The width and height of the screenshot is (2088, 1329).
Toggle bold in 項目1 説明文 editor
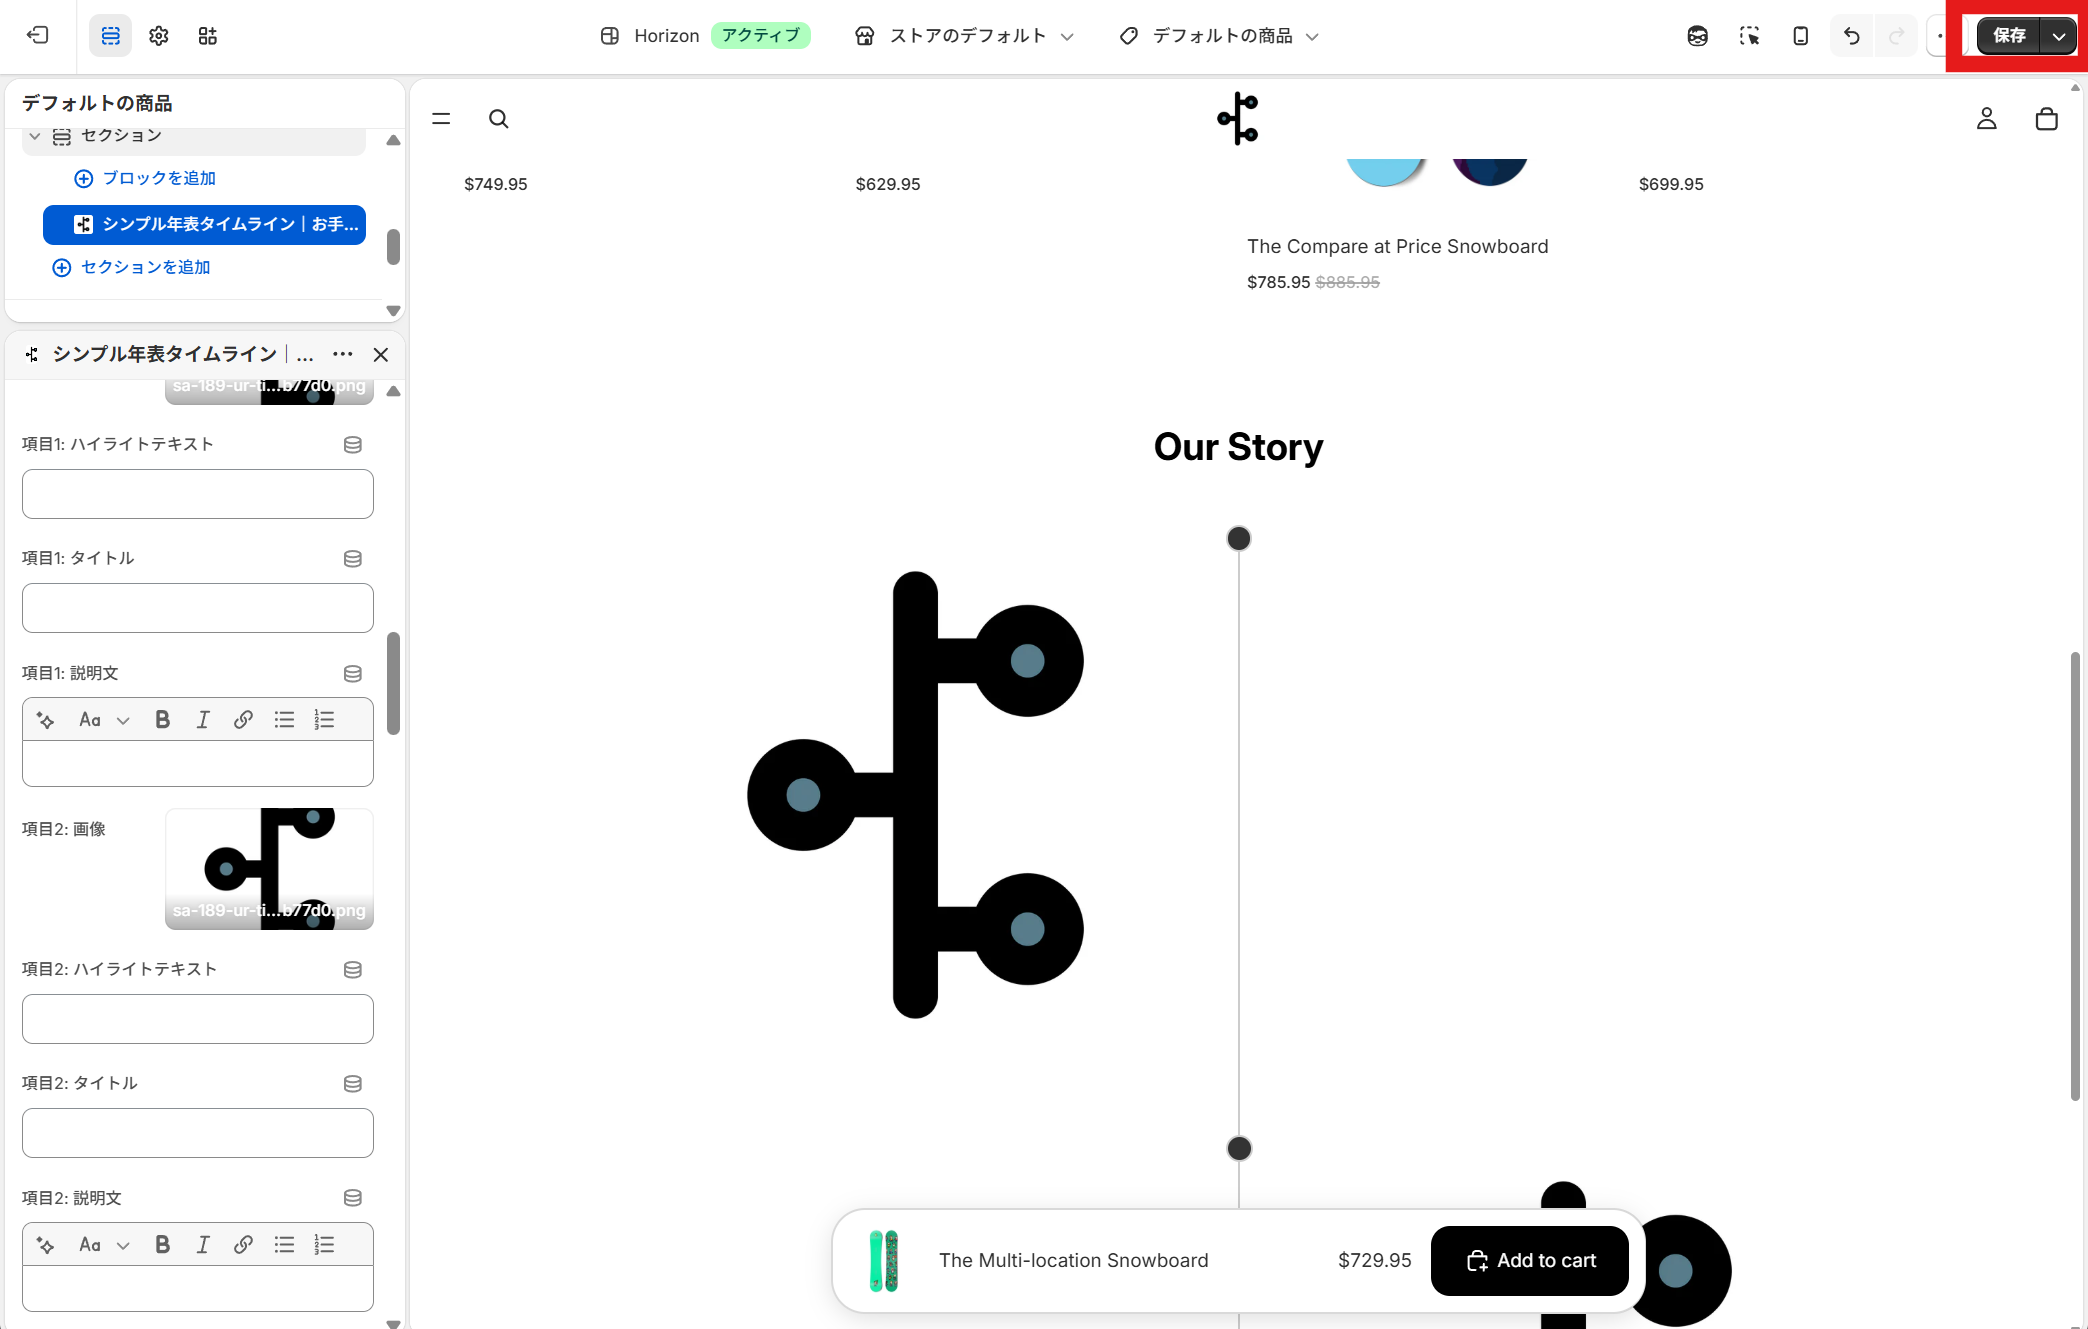(x=162, y=720)
